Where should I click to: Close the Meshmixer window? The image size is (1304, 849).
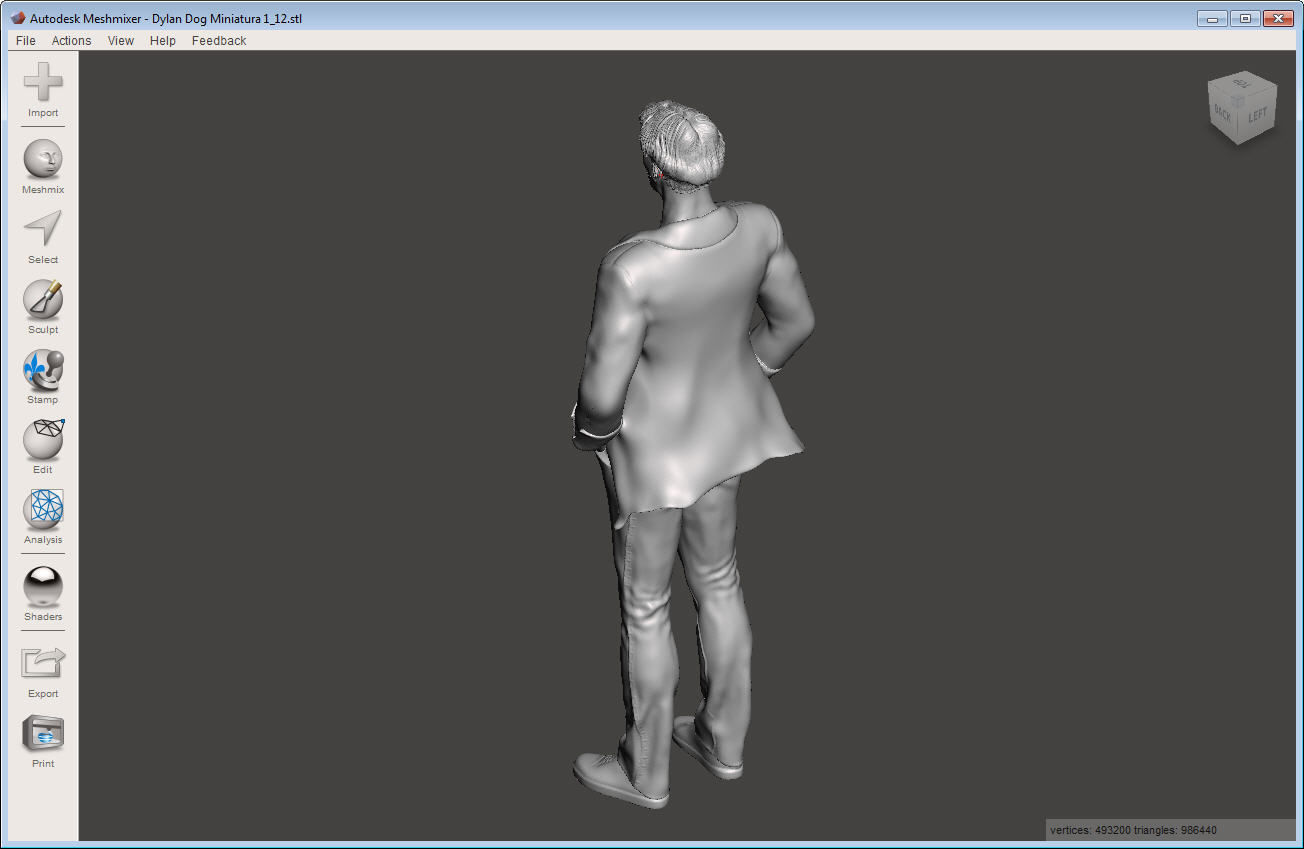[x=1278, y=18]
